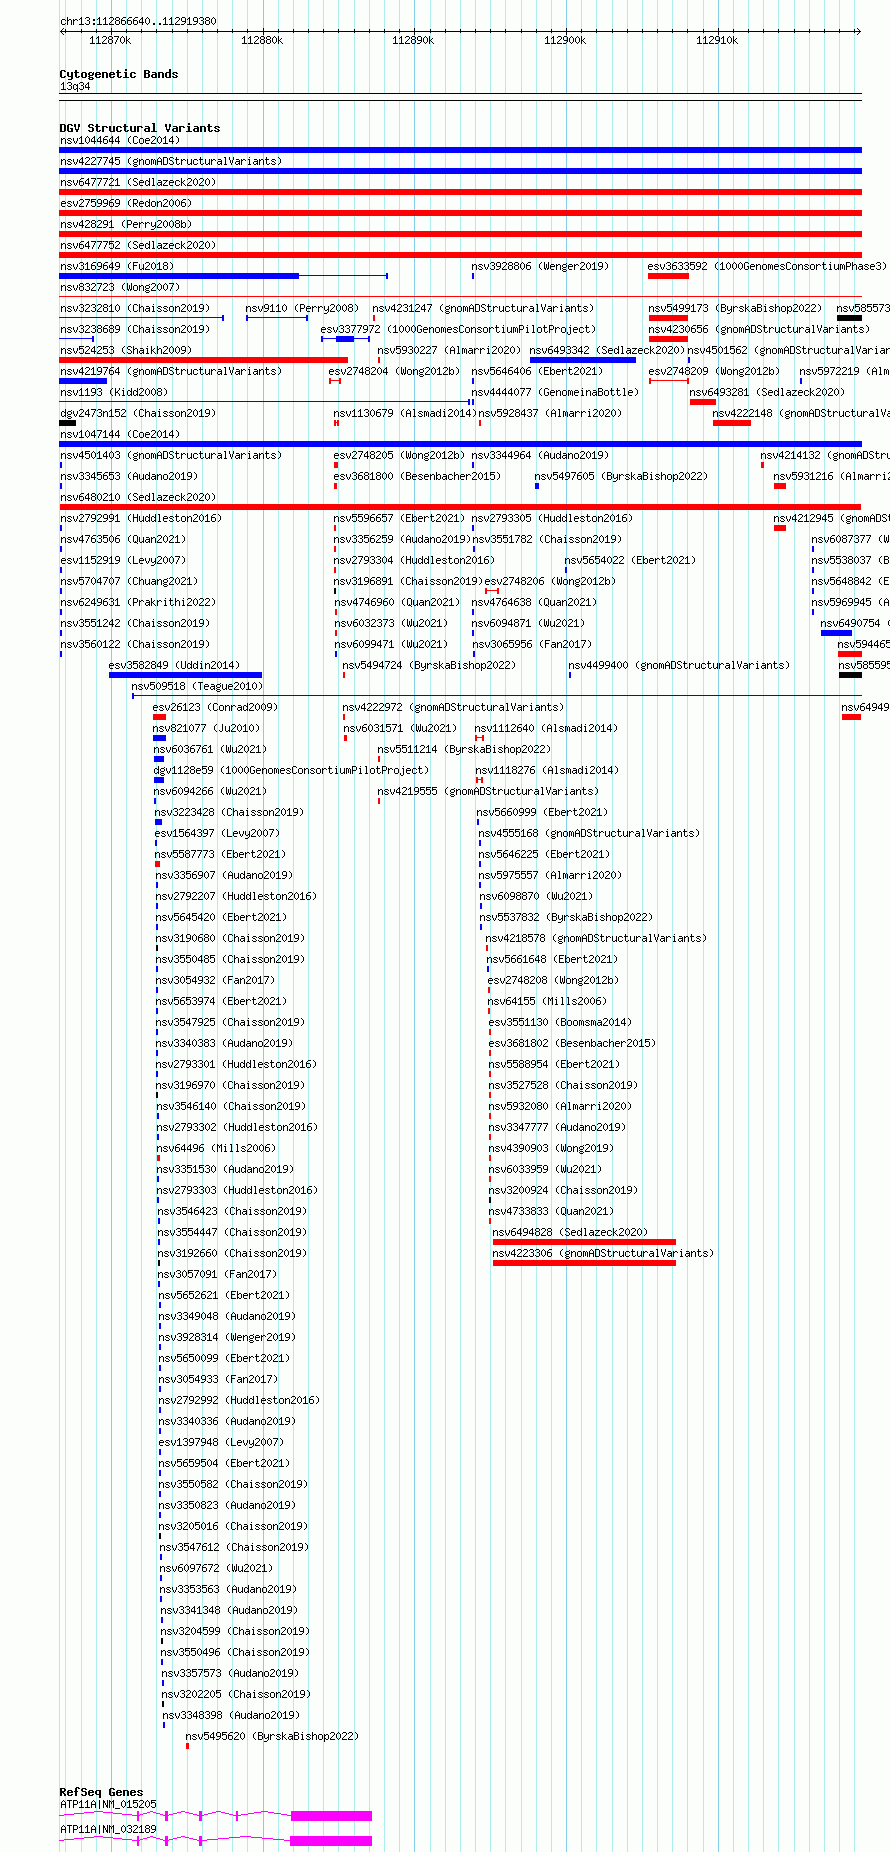Select the red bar under nsv6494828 (Sedlazeck2020)

tap(584, 1242)
